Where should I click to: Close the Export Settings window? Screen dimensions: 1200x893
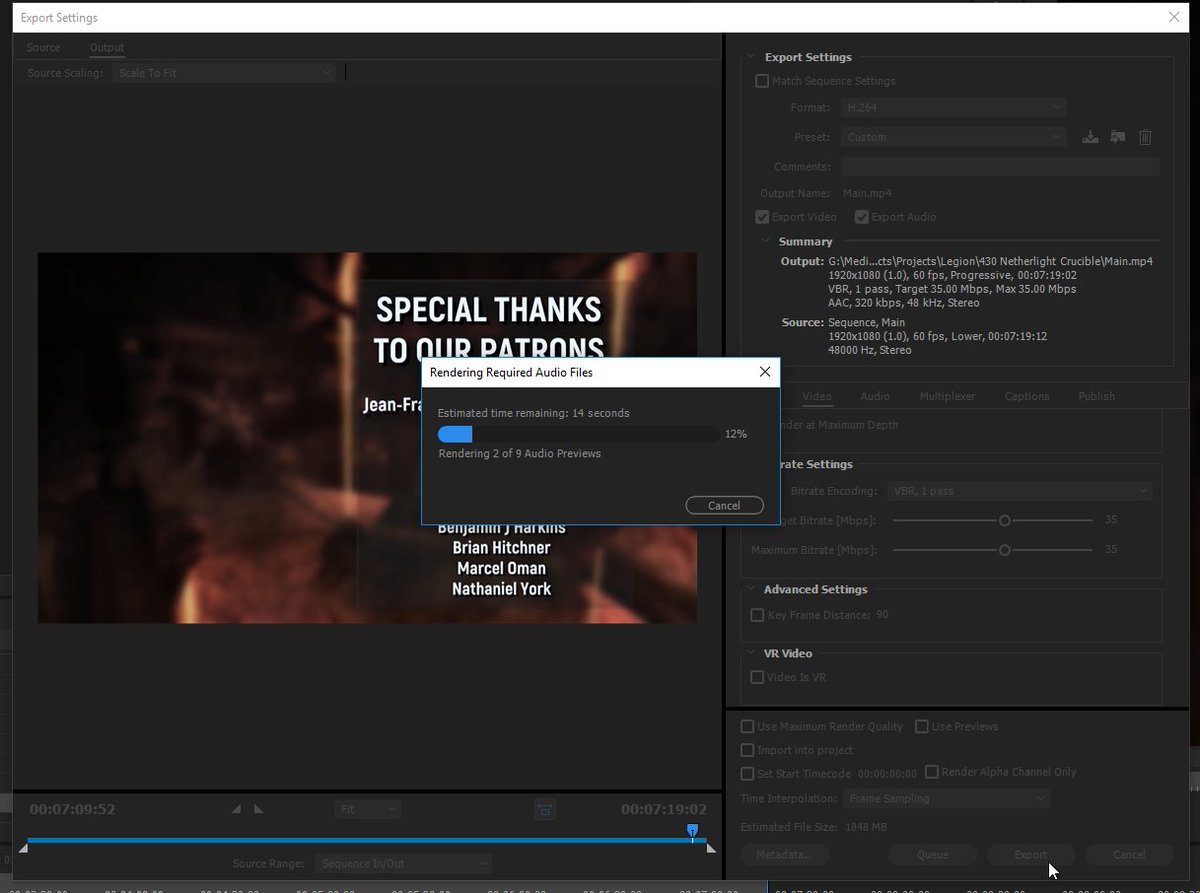pyautogui.click(x=1174, y=17)
